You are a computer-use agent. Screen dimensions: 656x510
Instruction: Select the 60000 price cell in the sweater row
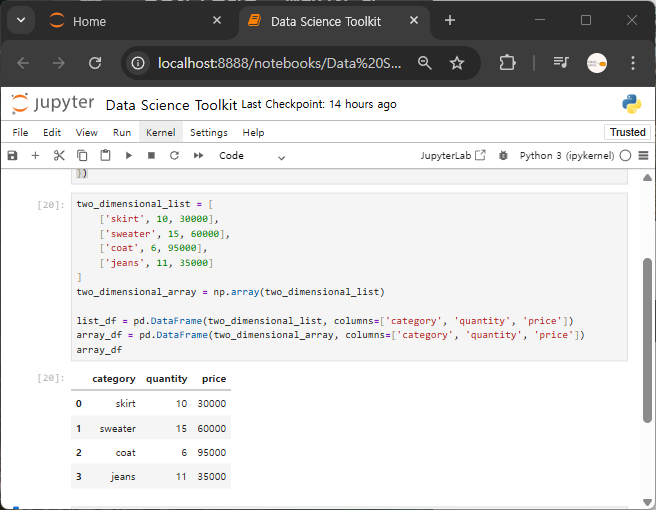click(212, 428)
